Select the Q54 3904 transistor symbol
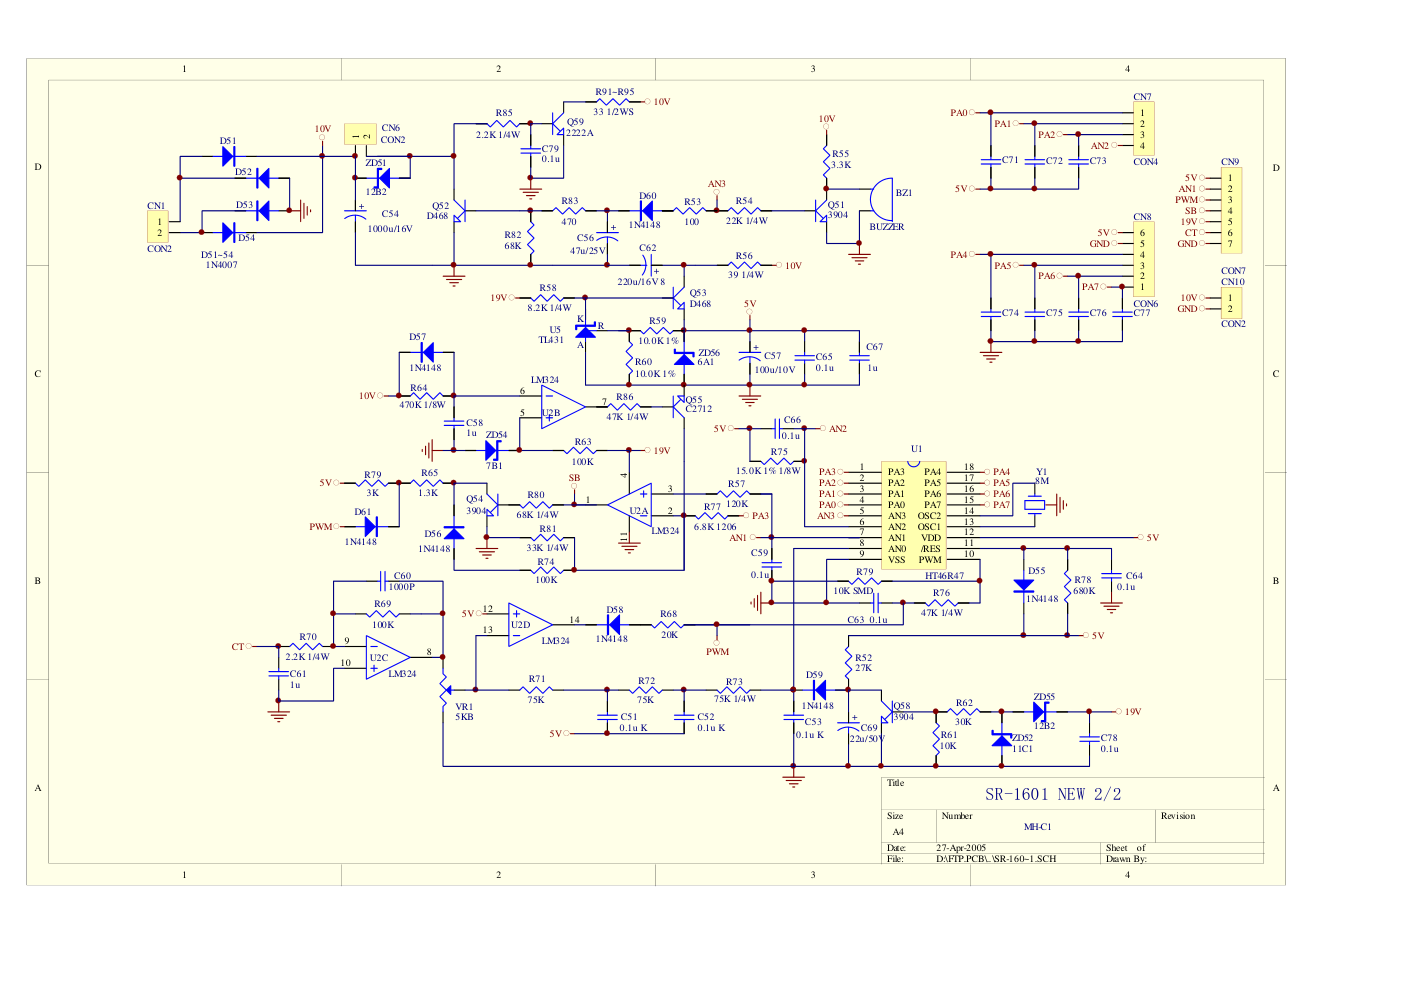This screenshot has height=993, width=1404. click(491, 505)
